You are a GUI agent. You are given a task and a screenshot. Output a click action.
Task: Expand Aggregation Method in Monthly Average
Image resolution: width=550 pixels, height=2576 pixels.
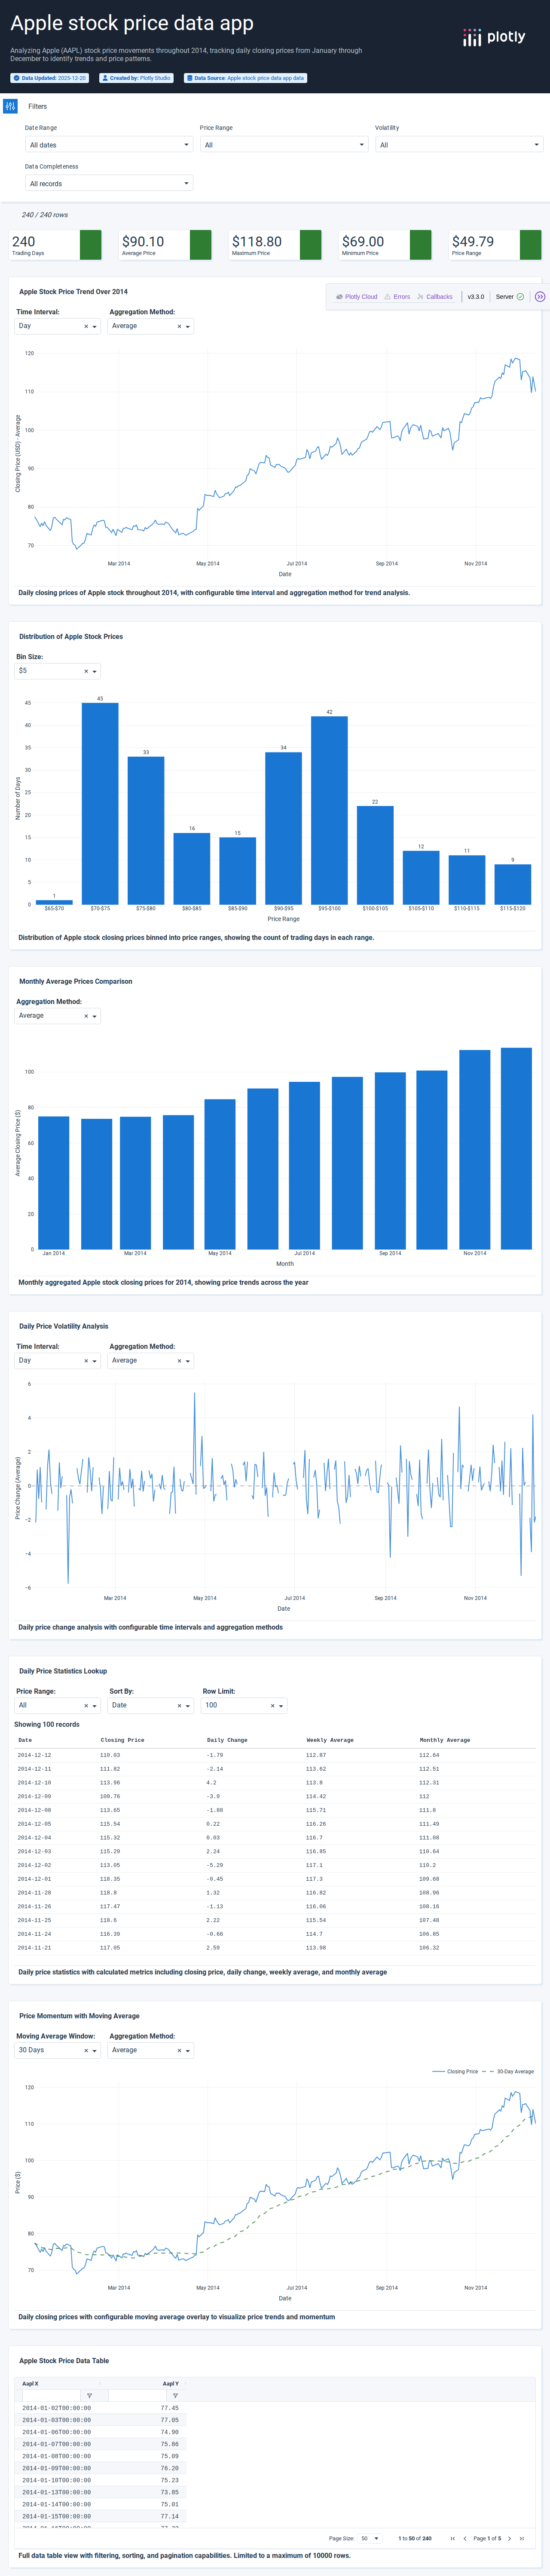(x=95, y=1017)
